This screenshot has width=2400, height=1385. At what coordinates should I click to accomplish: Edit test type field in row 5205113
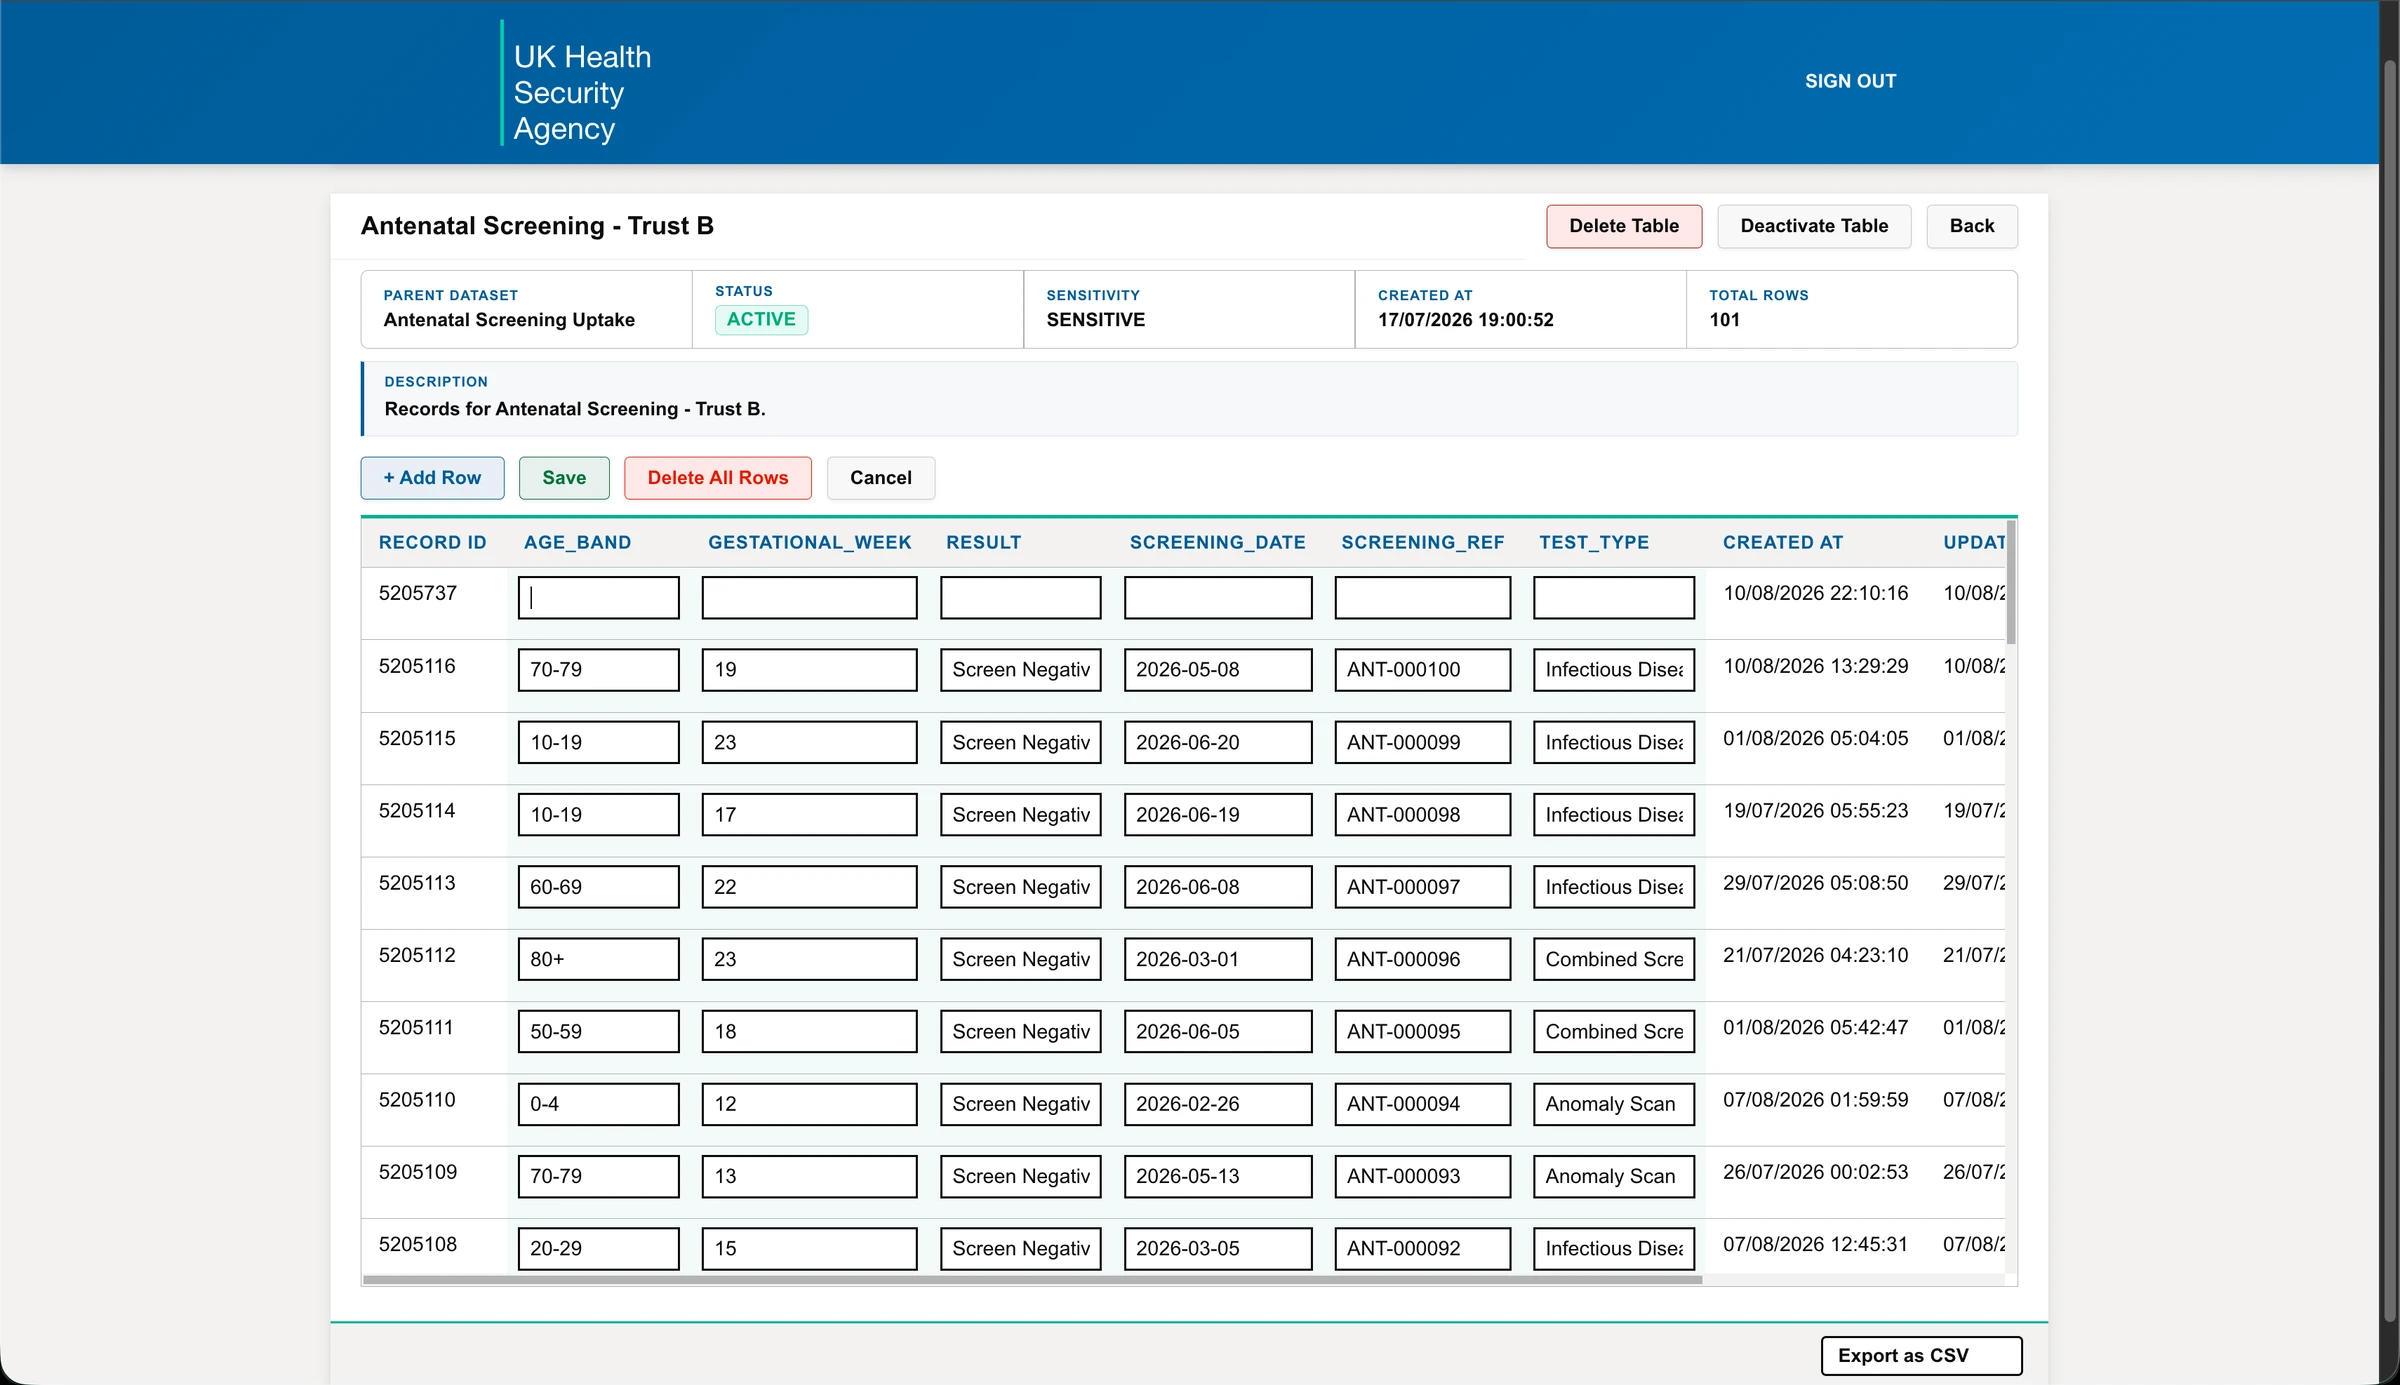pos(1614,887)
